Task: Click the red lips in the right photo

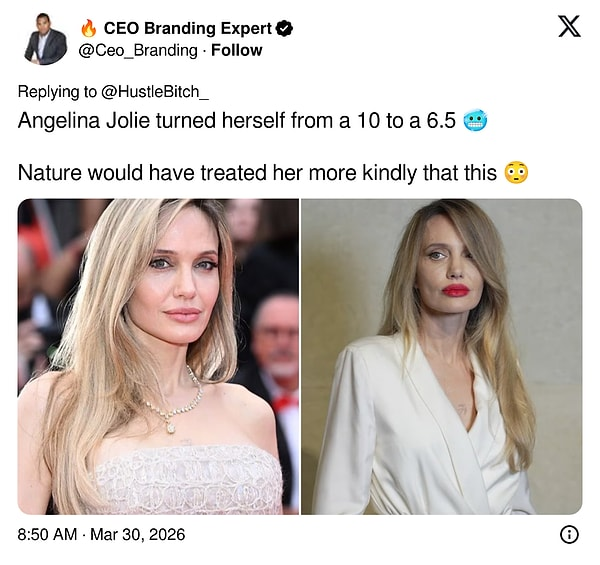Action: 456,291
